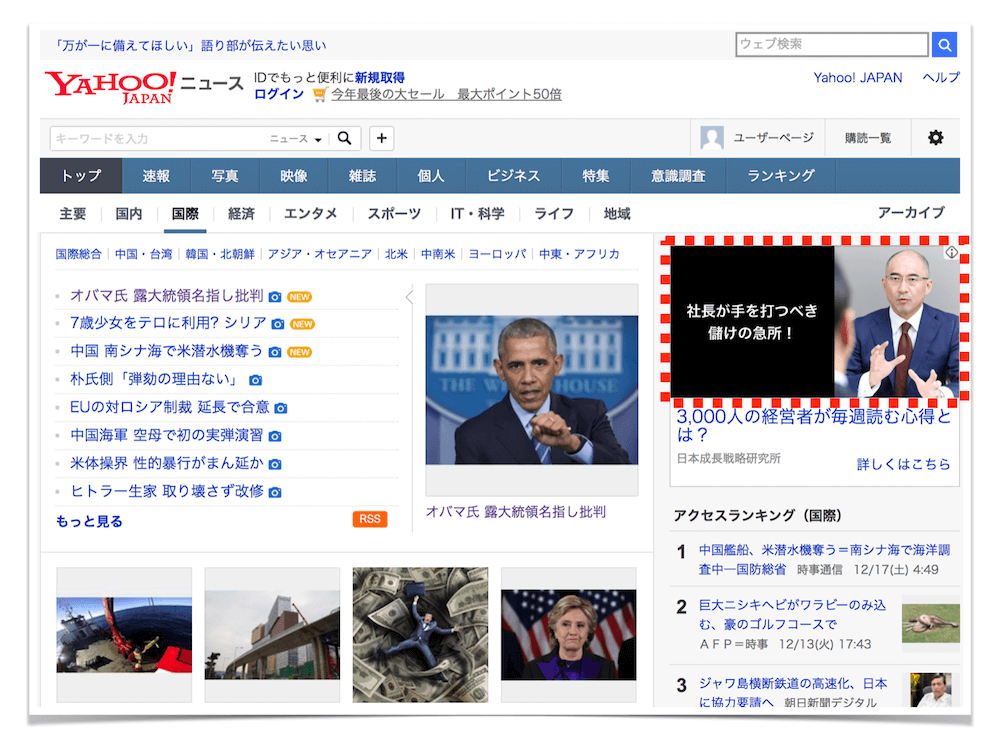1000x750 pixels.
Task: Open the settings gear icon
Action: [934, 138]
